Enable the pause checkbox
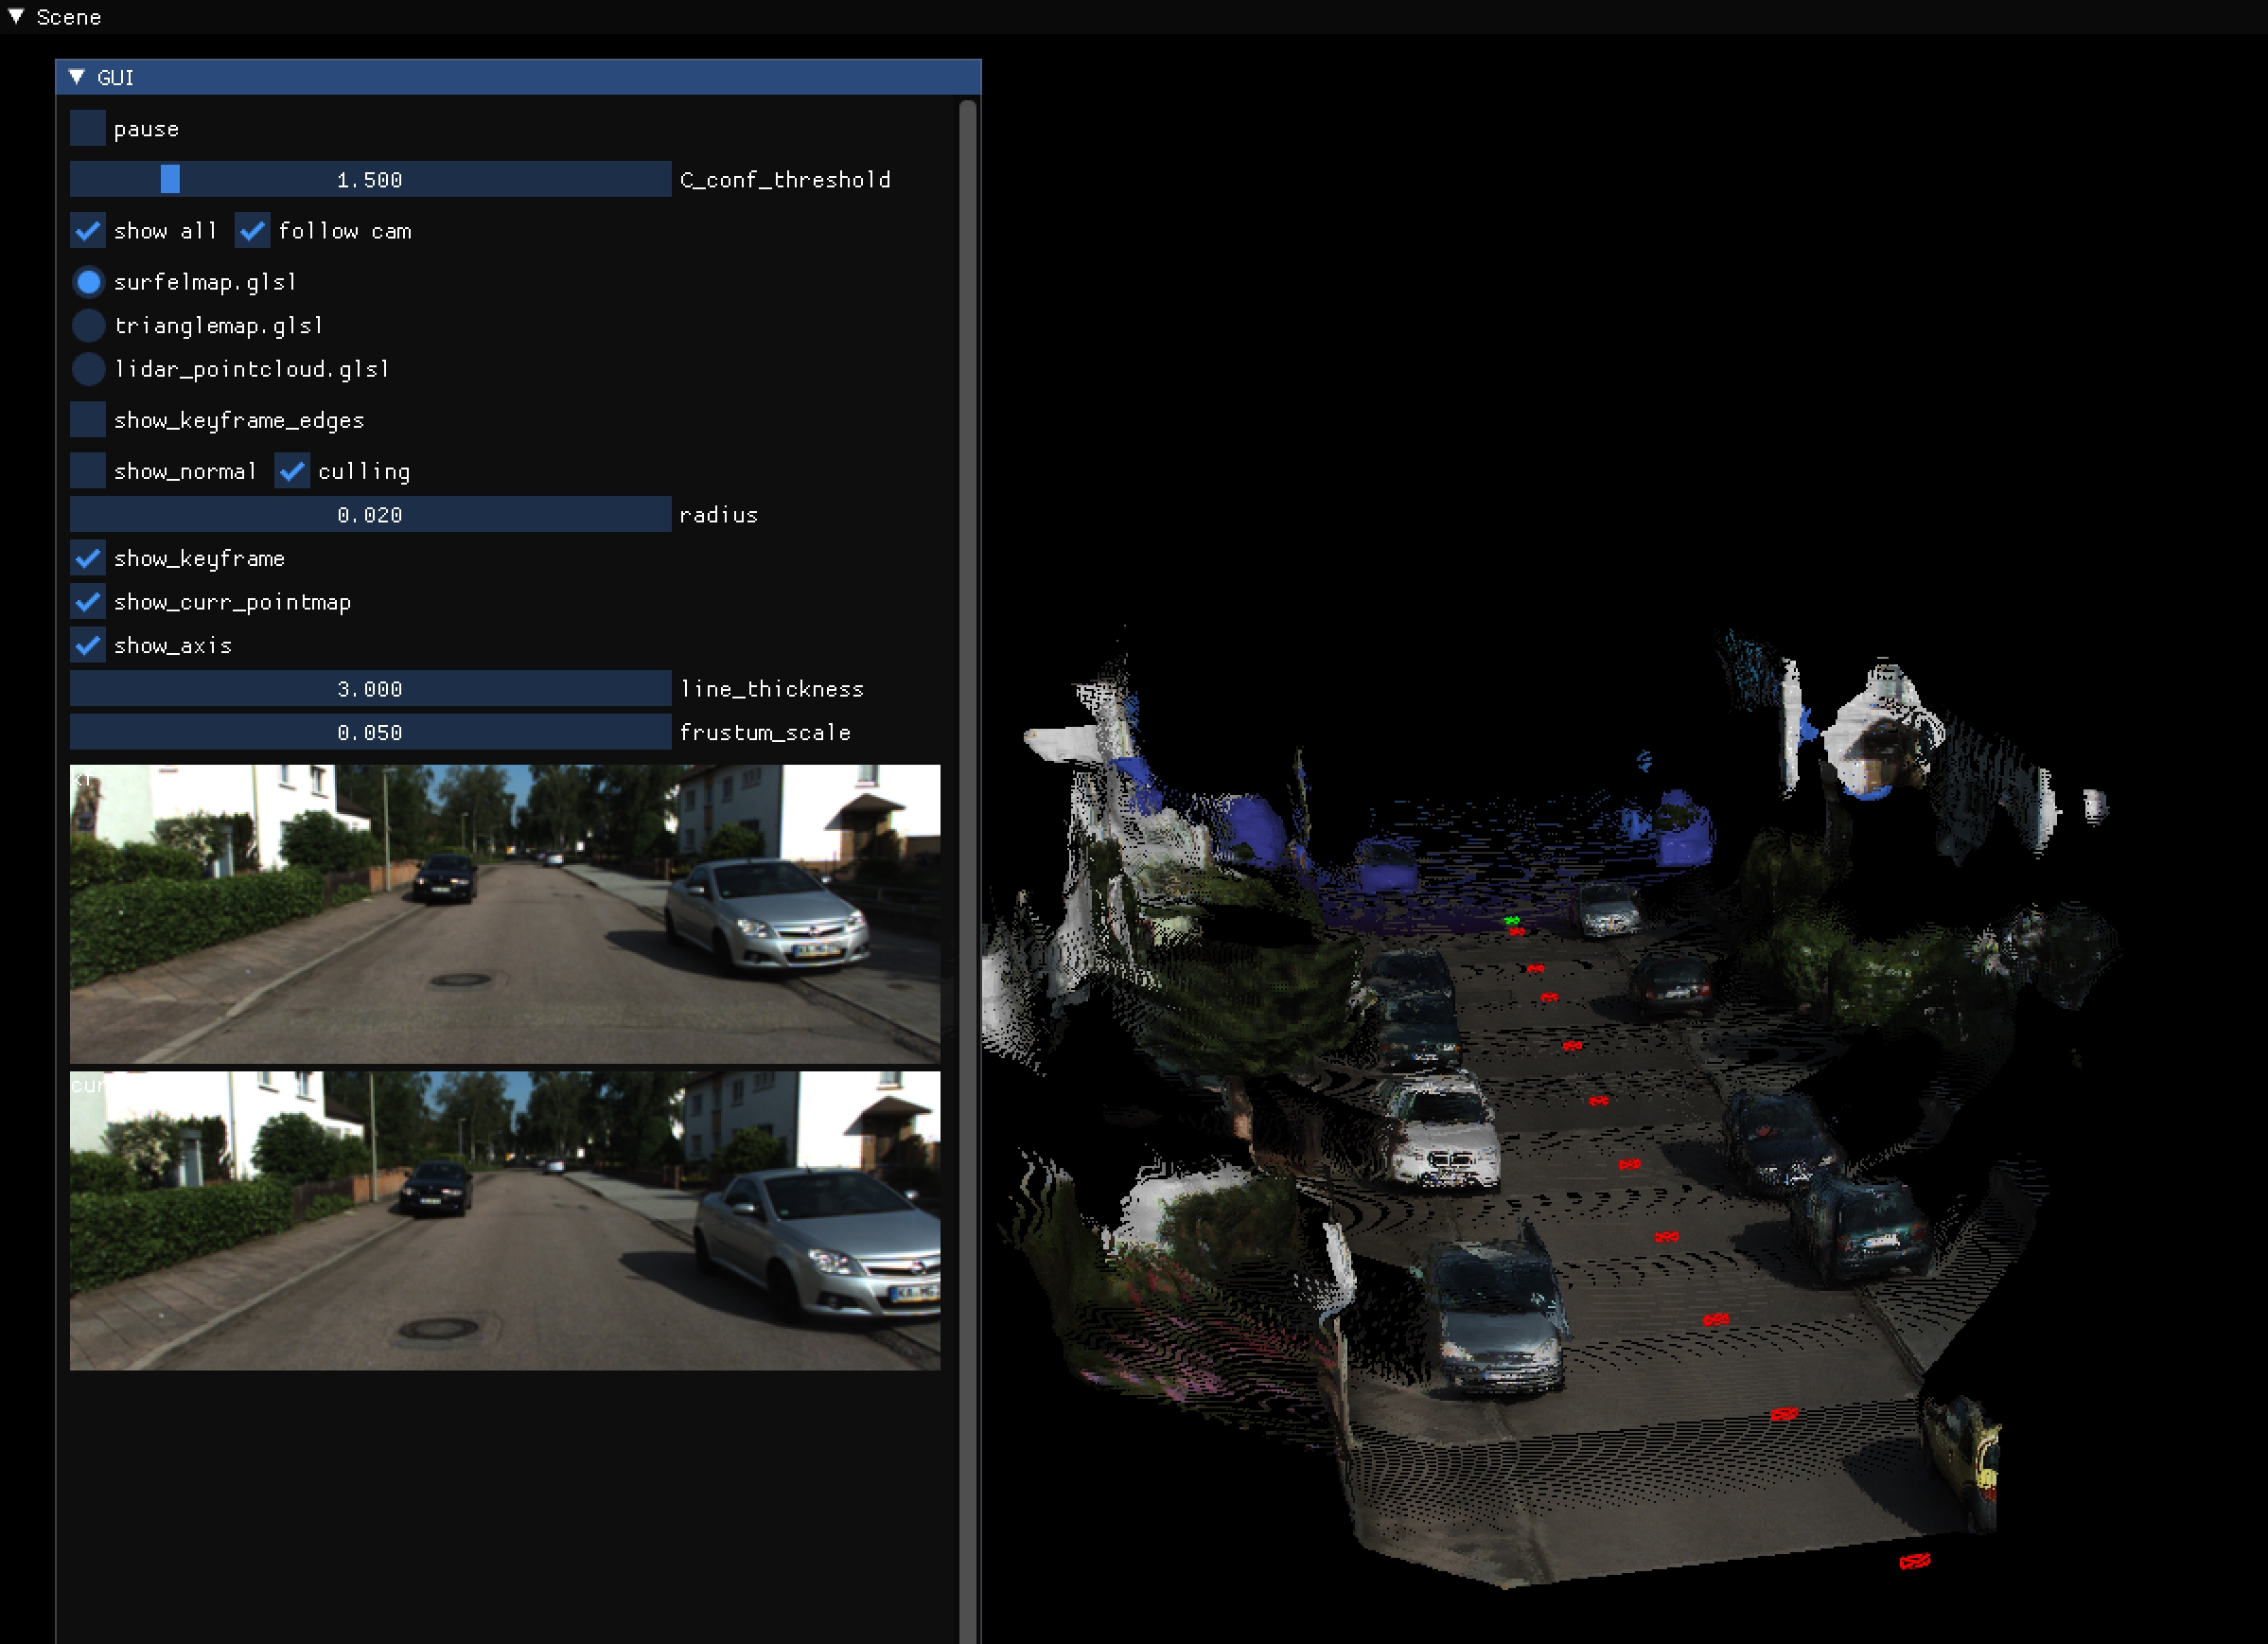This screenshot has height=1644, width=2268. tap(88, 129)
